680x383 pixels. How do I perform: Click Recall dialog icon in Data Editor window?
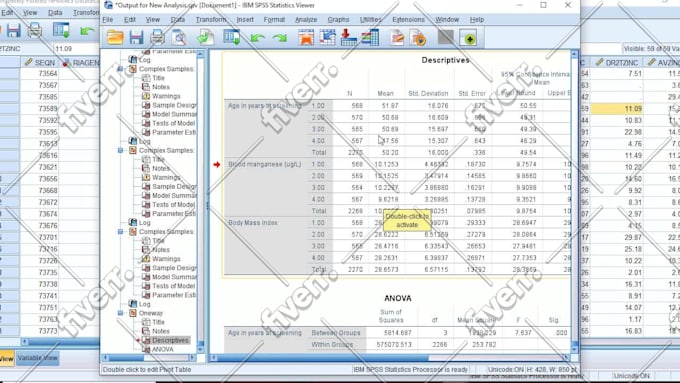(x=61, y=31)
